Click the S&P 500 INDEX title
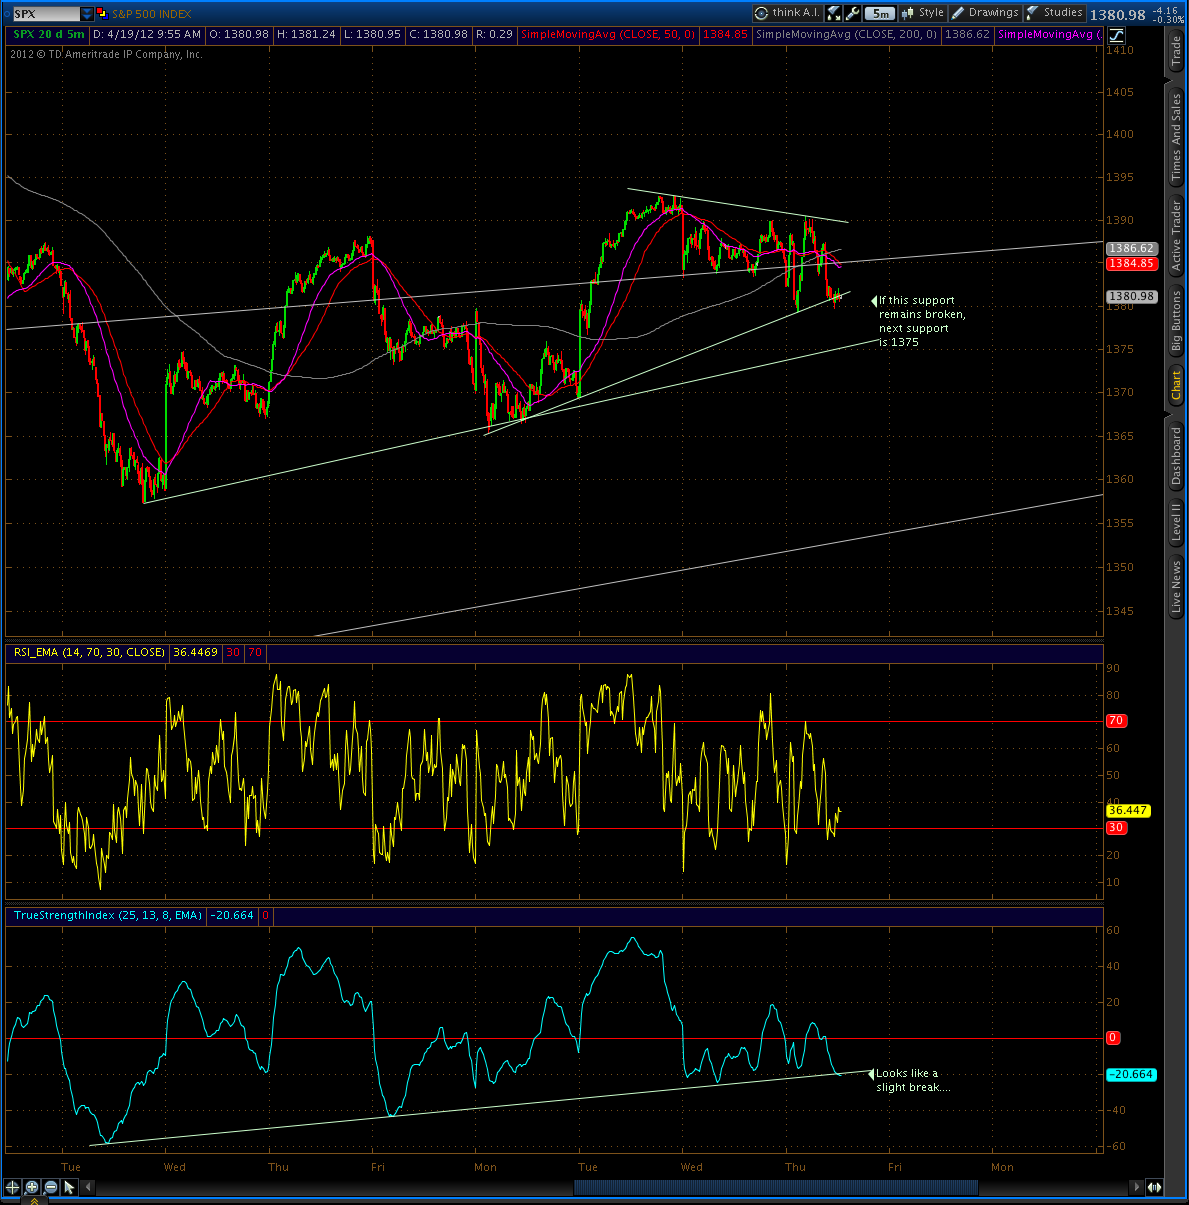The width and height of the screenshot is (1189, 1205). (x=151, y=14)
